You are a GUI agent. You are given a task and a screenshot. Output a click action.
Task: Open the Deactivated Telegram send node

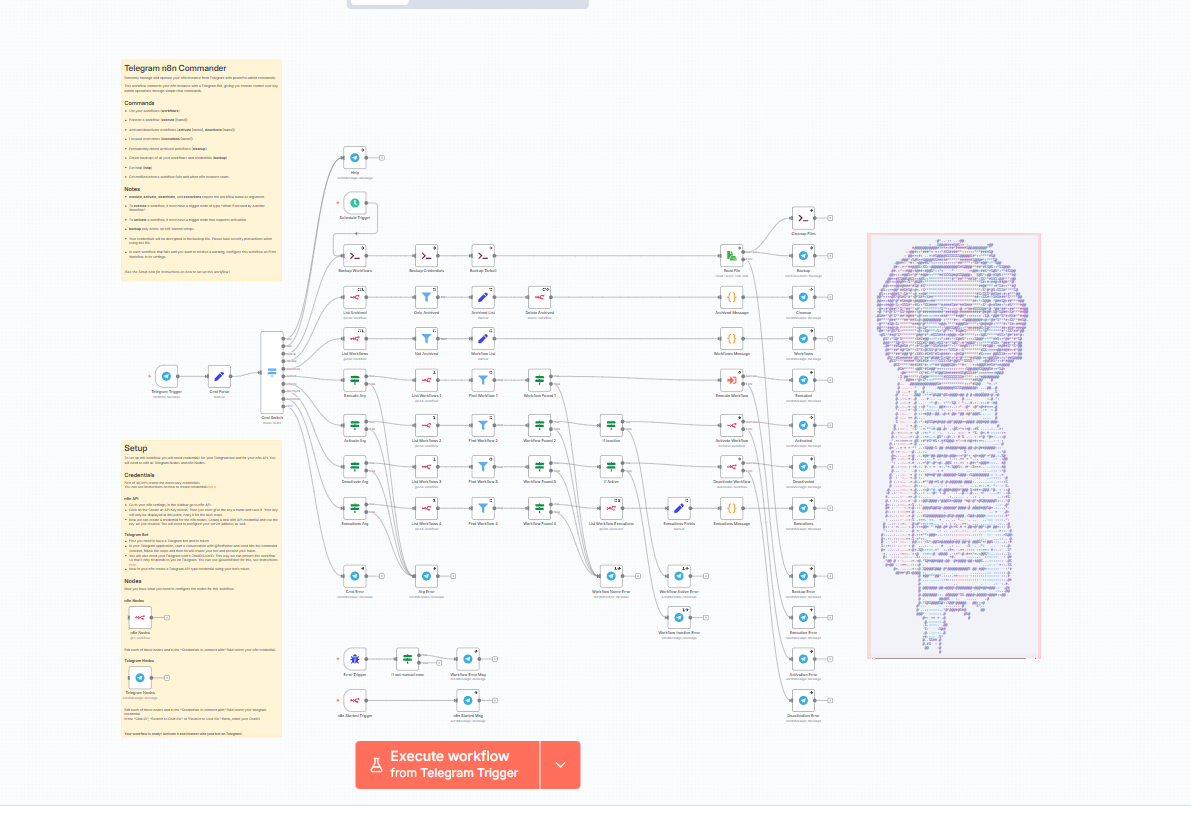click(x=803, y=466)
